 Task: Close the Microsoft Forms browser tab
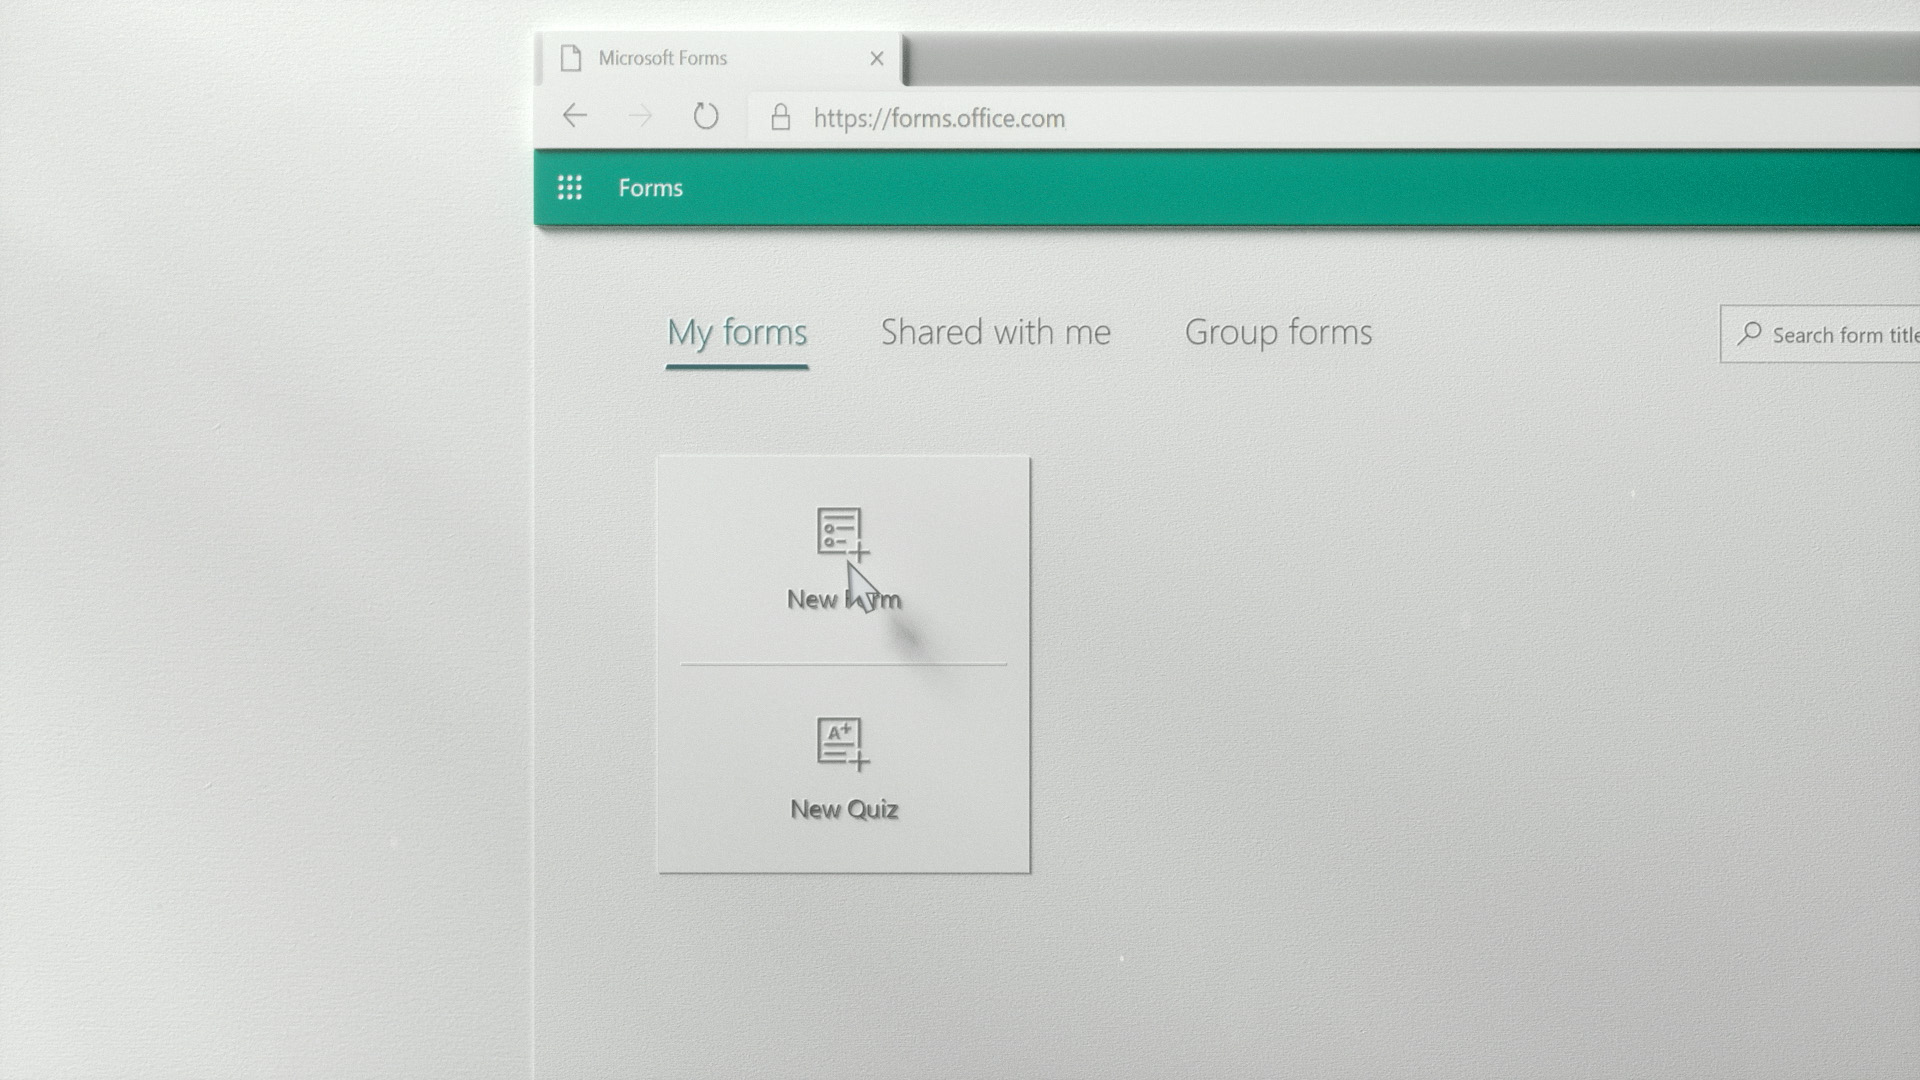pos(877,58)
